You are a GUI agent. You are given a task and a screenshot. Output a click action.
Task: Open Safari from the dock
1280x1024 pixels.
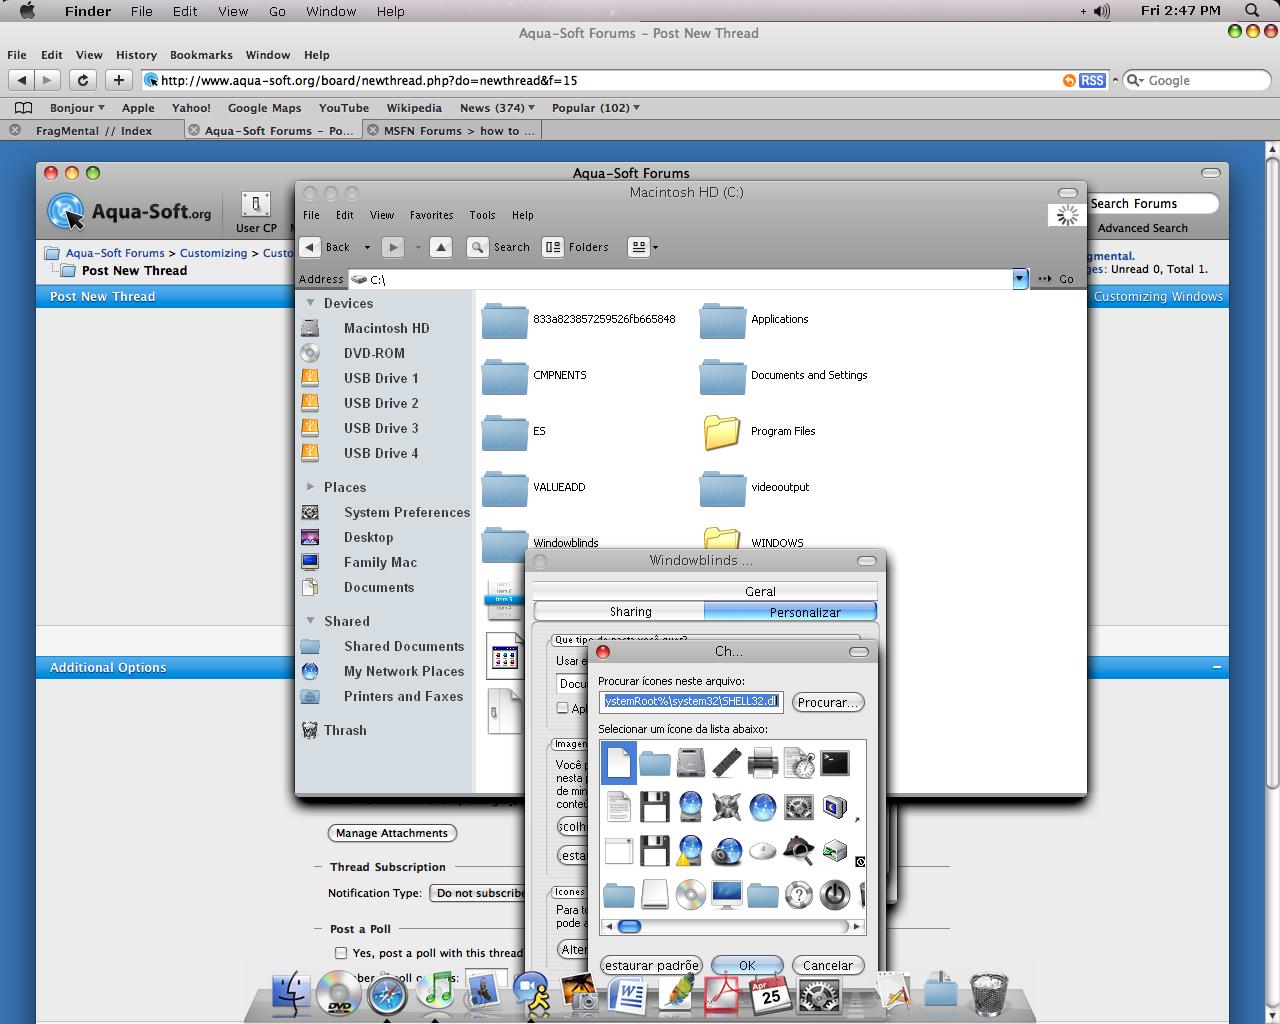(388, 994)
